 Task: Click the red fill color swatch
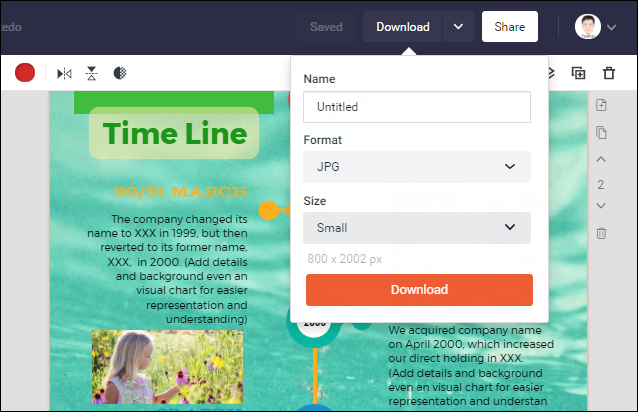pos(25,73)
